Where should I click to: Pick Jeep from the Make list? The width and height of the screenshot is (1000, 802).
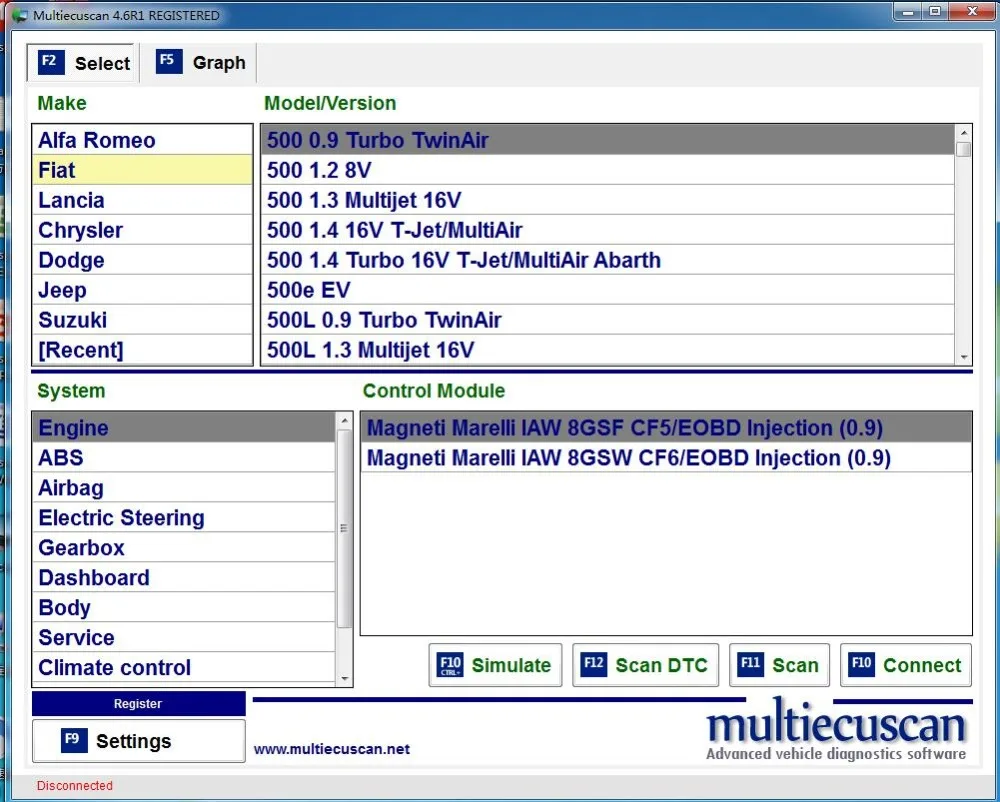(142, 290)
